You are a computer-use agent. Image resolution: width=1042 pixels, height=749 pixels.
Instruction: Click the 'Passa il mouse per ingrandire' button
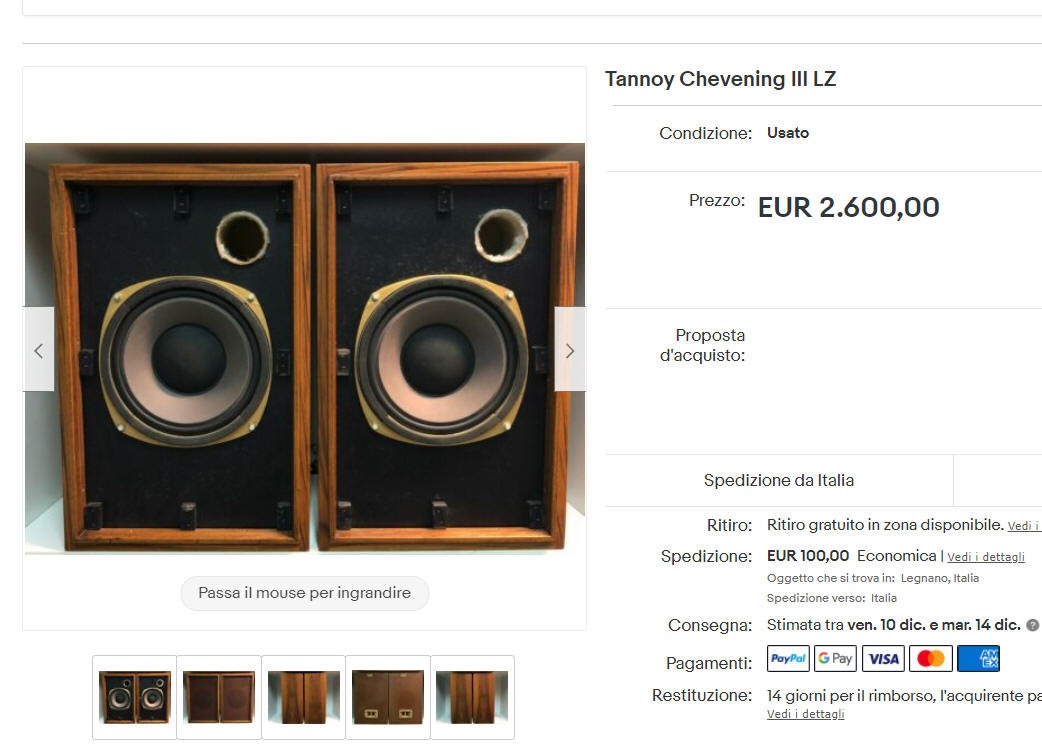click(x=304, y=593)
